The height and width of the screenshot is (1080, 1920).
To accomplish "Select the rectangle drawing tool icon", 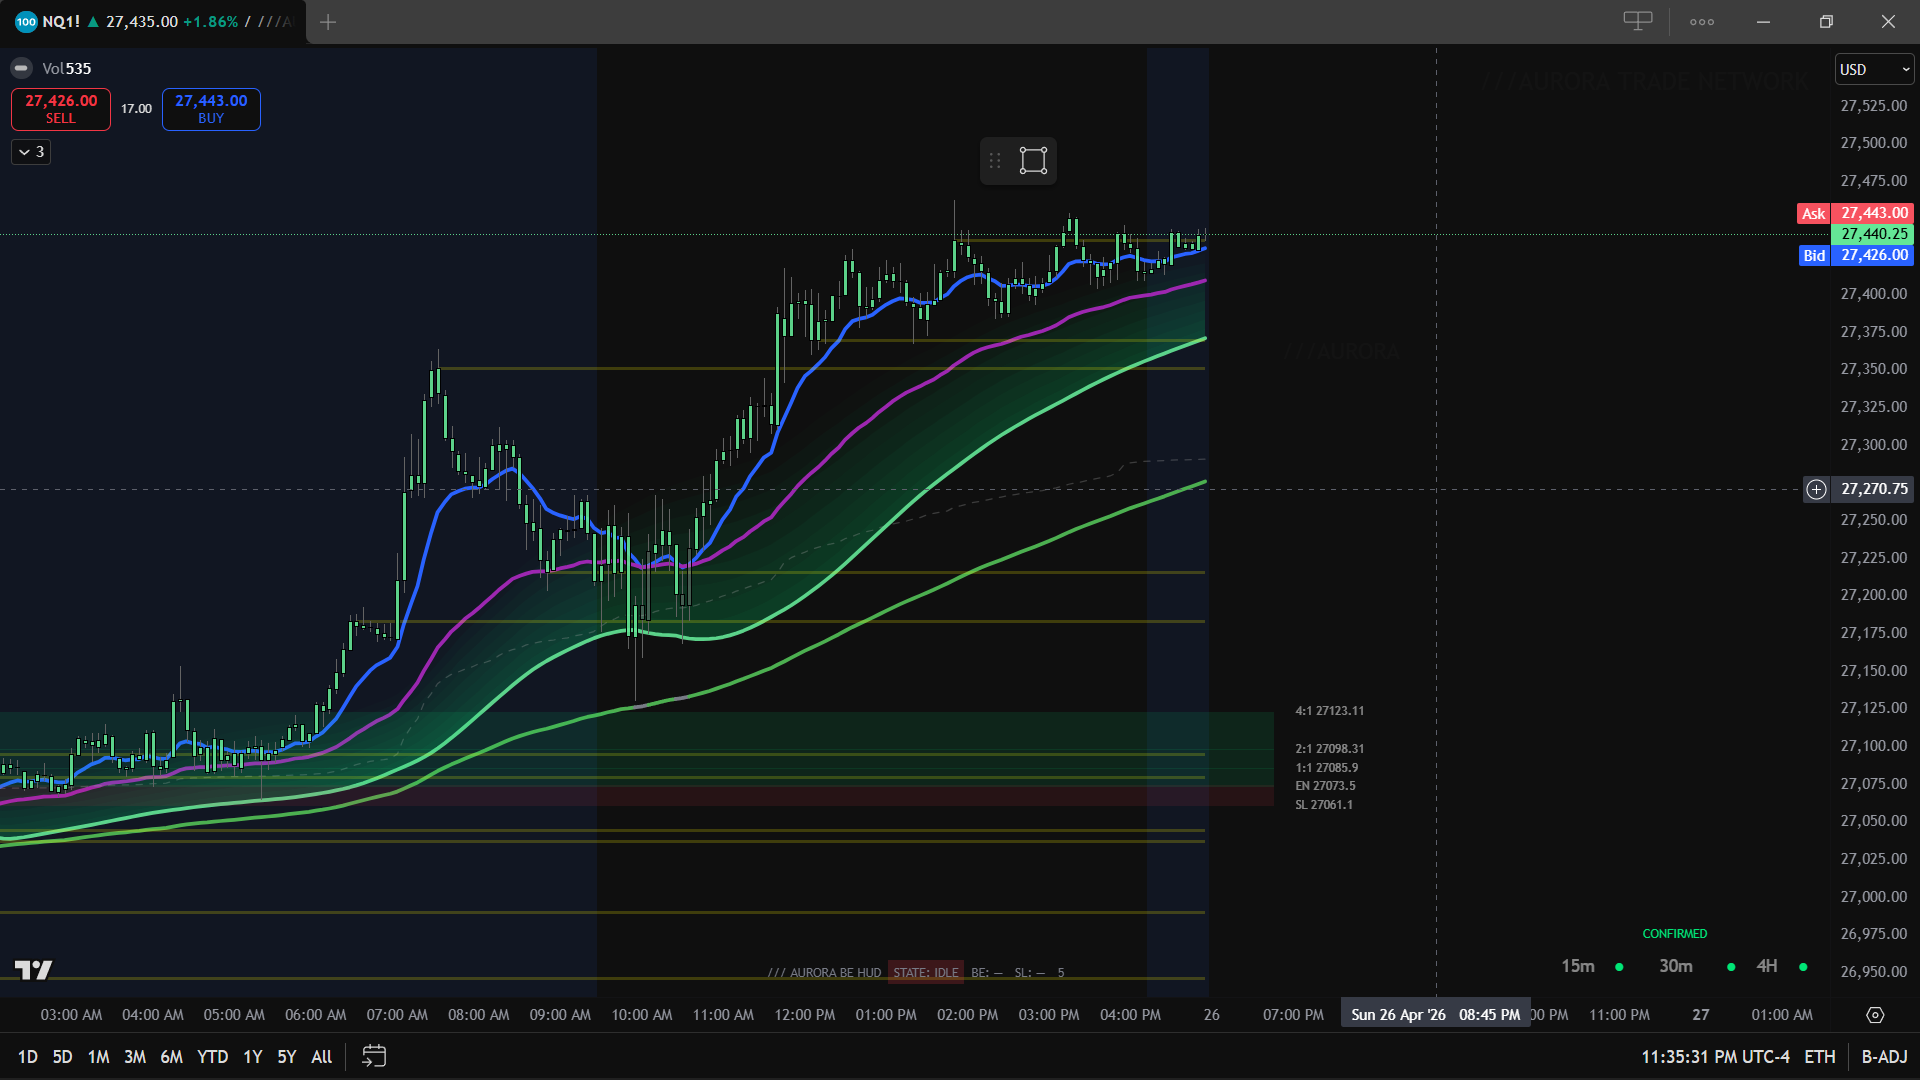I will (x=1033, y=160).
